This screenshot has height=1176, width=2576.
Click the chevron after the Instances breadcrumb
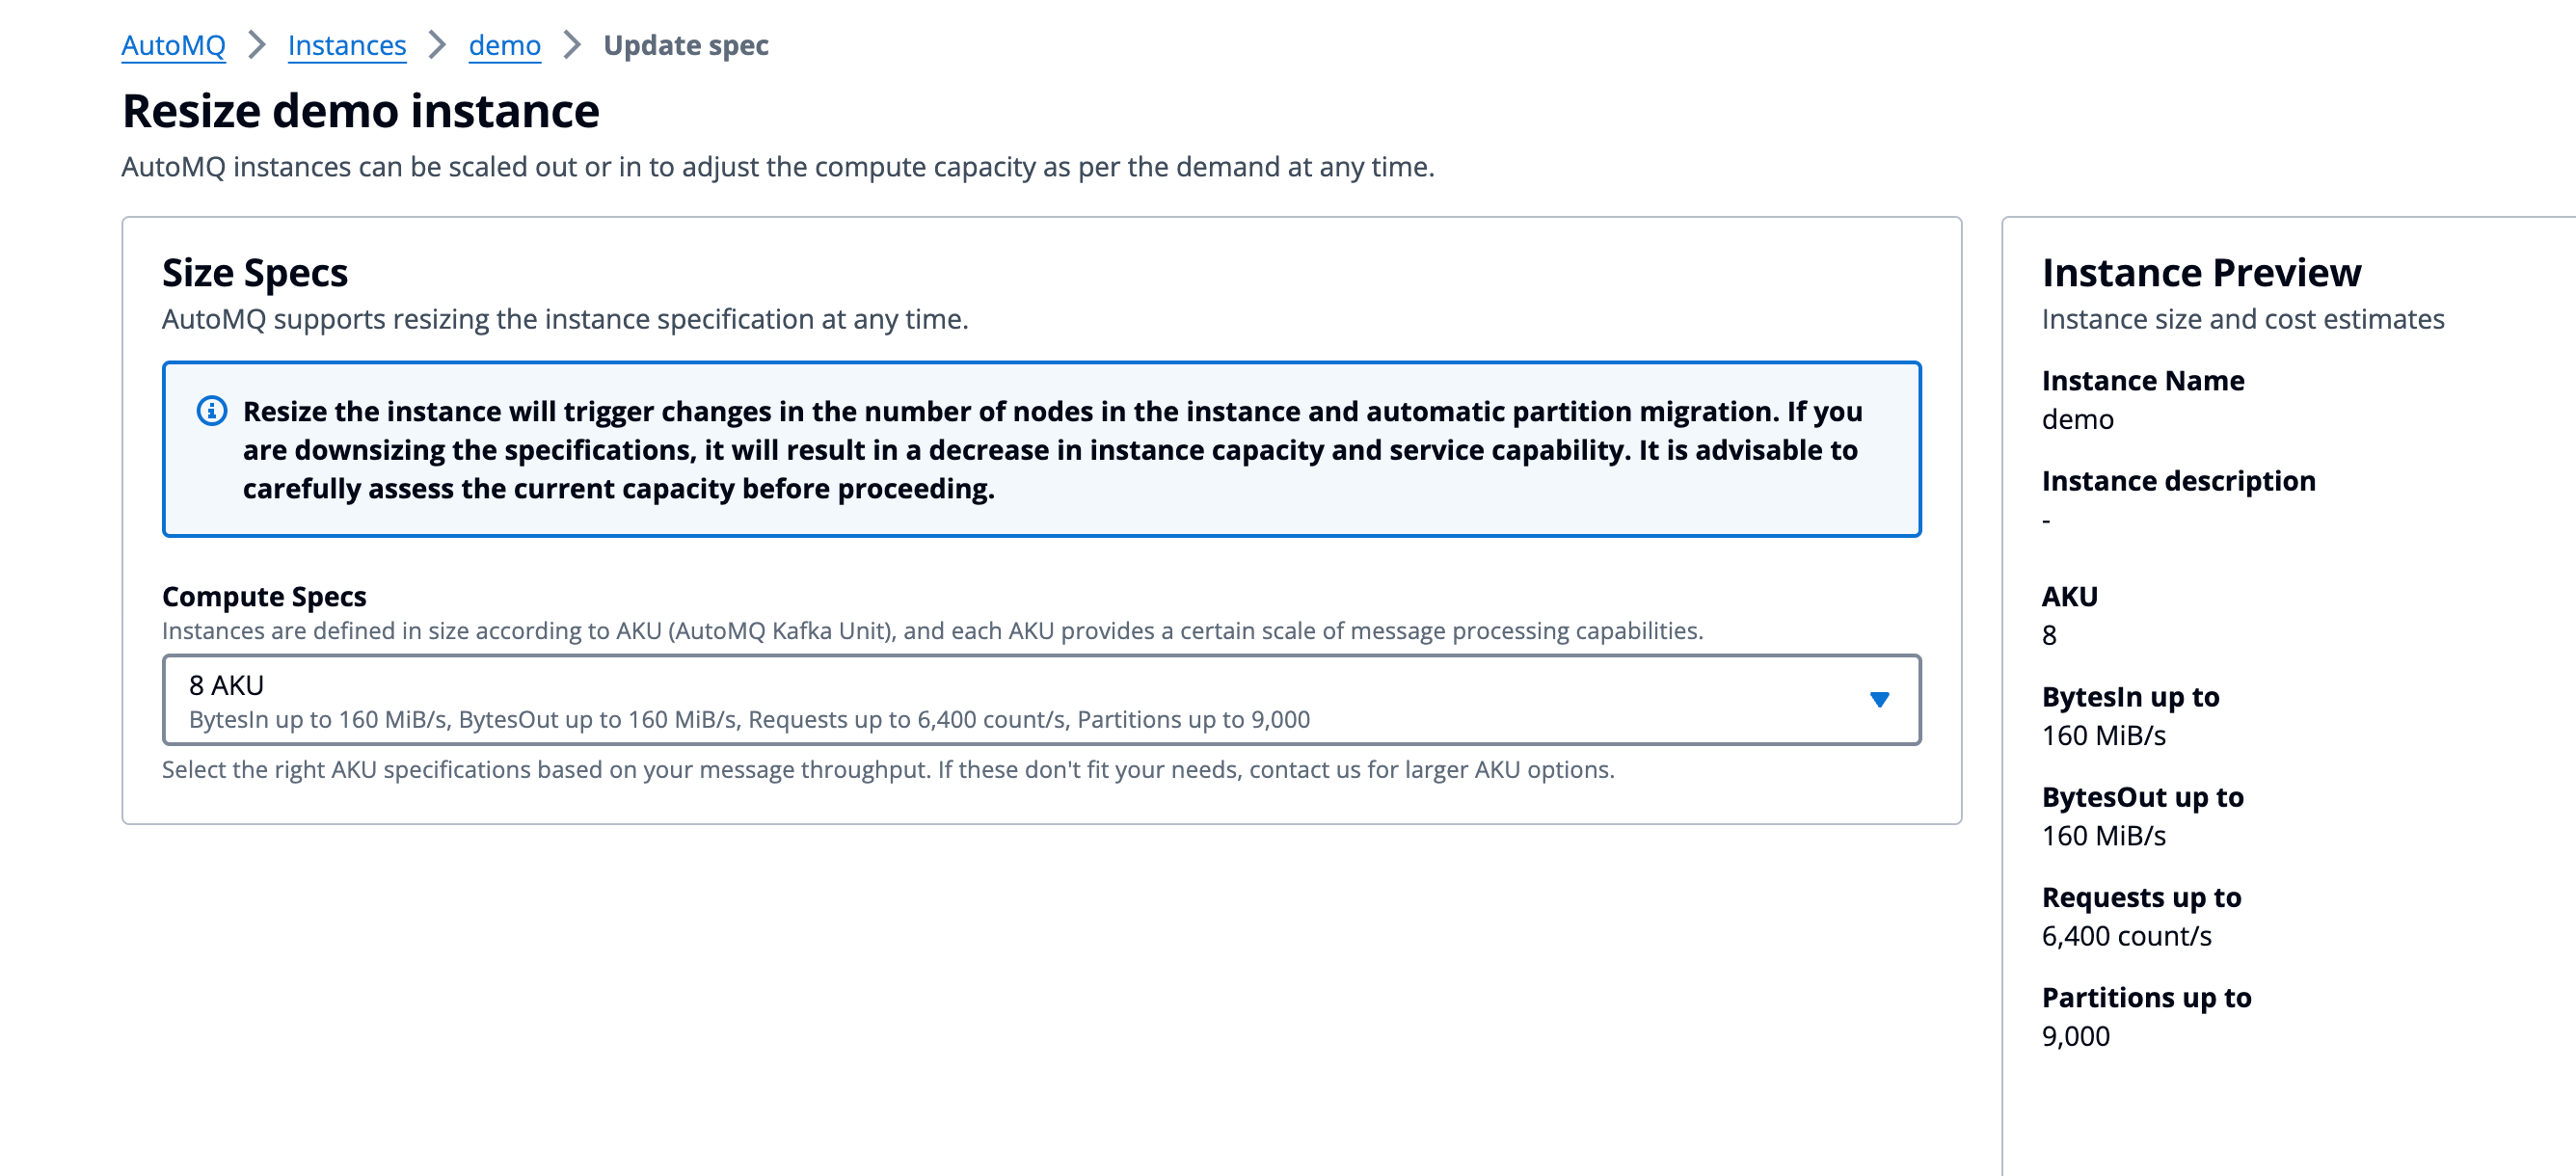coord(437,45)
